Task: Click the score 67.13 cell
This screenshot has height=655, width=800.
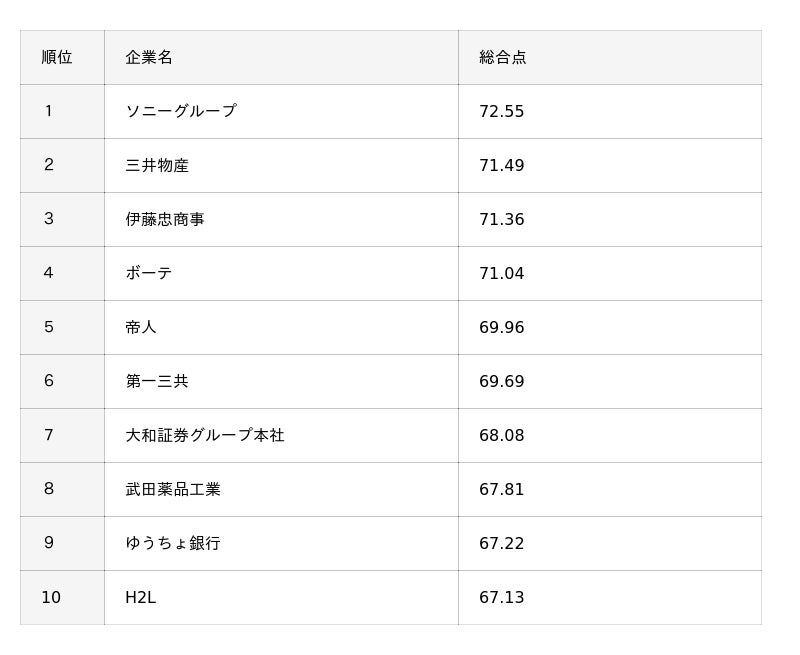Action: tap(502, 597)
